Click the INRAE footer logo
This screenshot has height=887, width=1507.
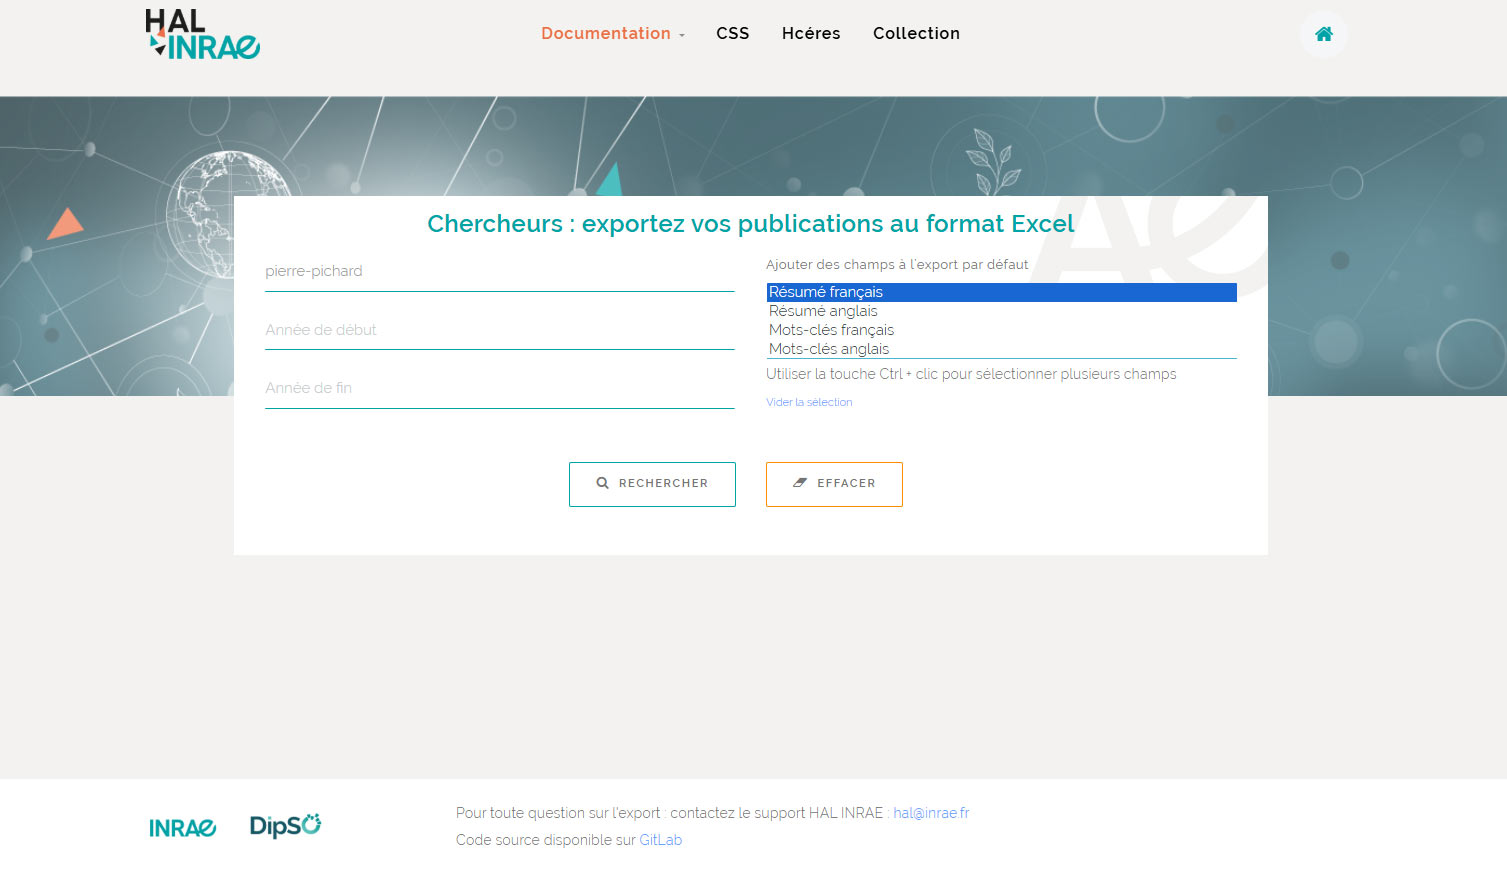tap(182, 828)
